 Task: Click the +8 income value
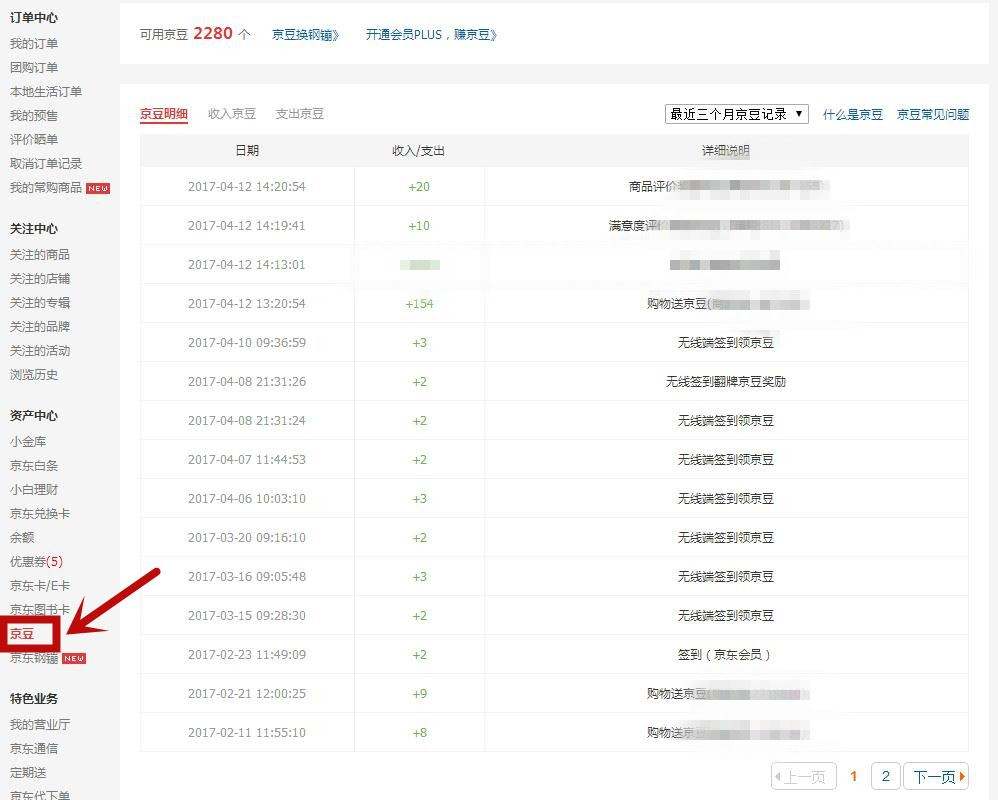tap(419, 733)
